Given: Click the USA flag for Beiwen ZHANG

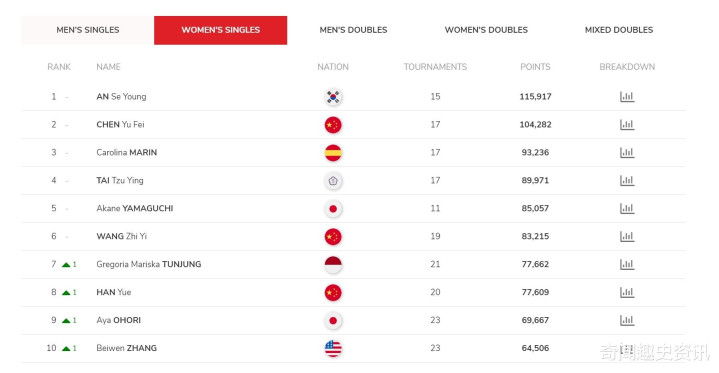Looking at the screenshot, I should point(333,348).
